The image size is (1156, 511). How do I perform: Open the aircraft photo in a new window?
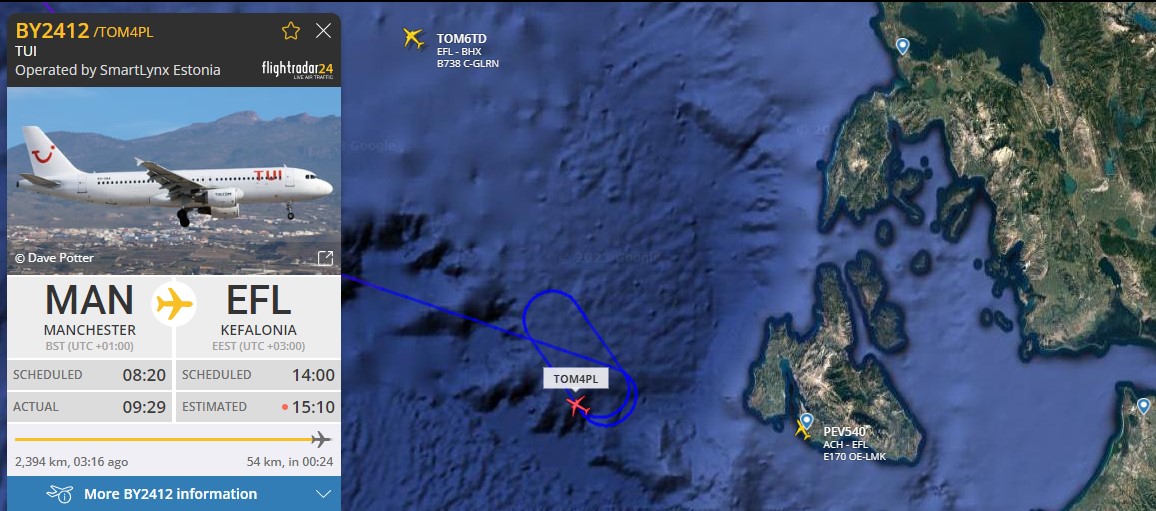(x=325, y=258)
